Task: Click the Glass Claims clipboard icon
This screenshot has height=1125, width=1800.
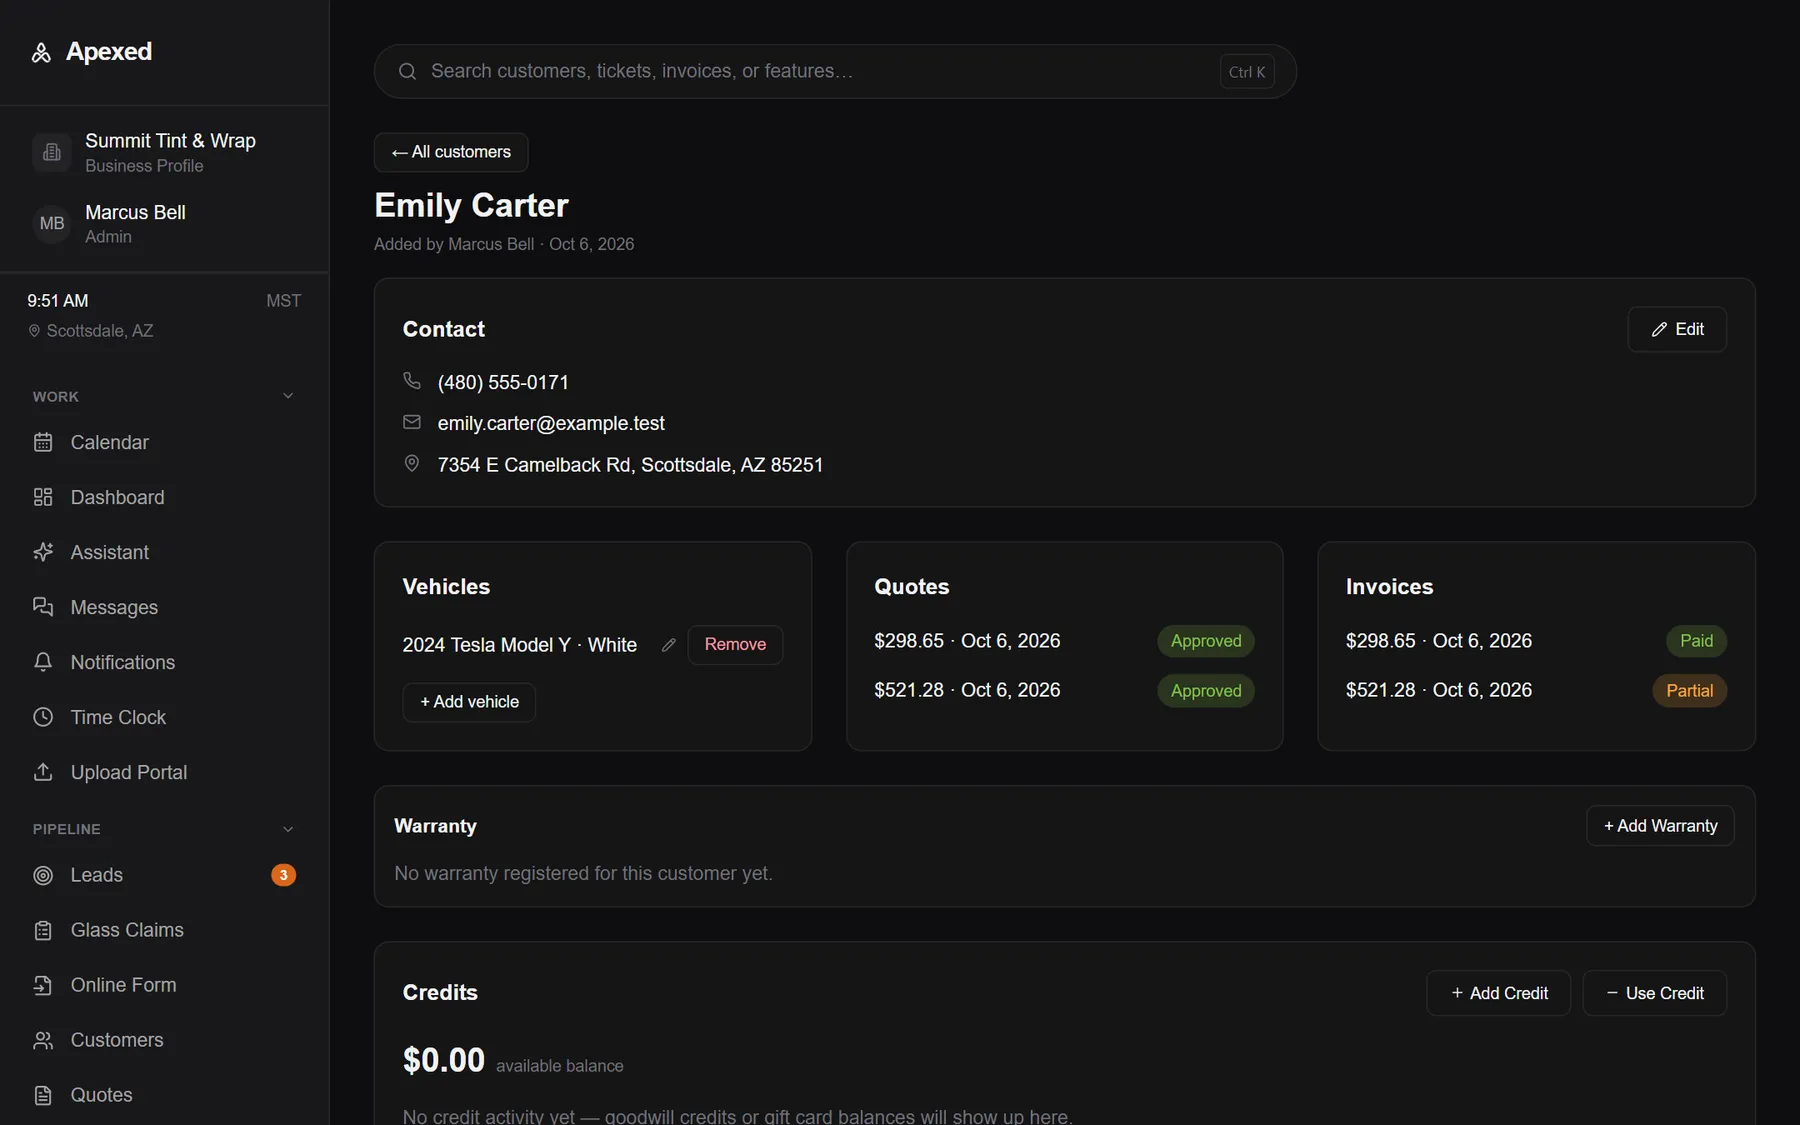Action: 43,930
